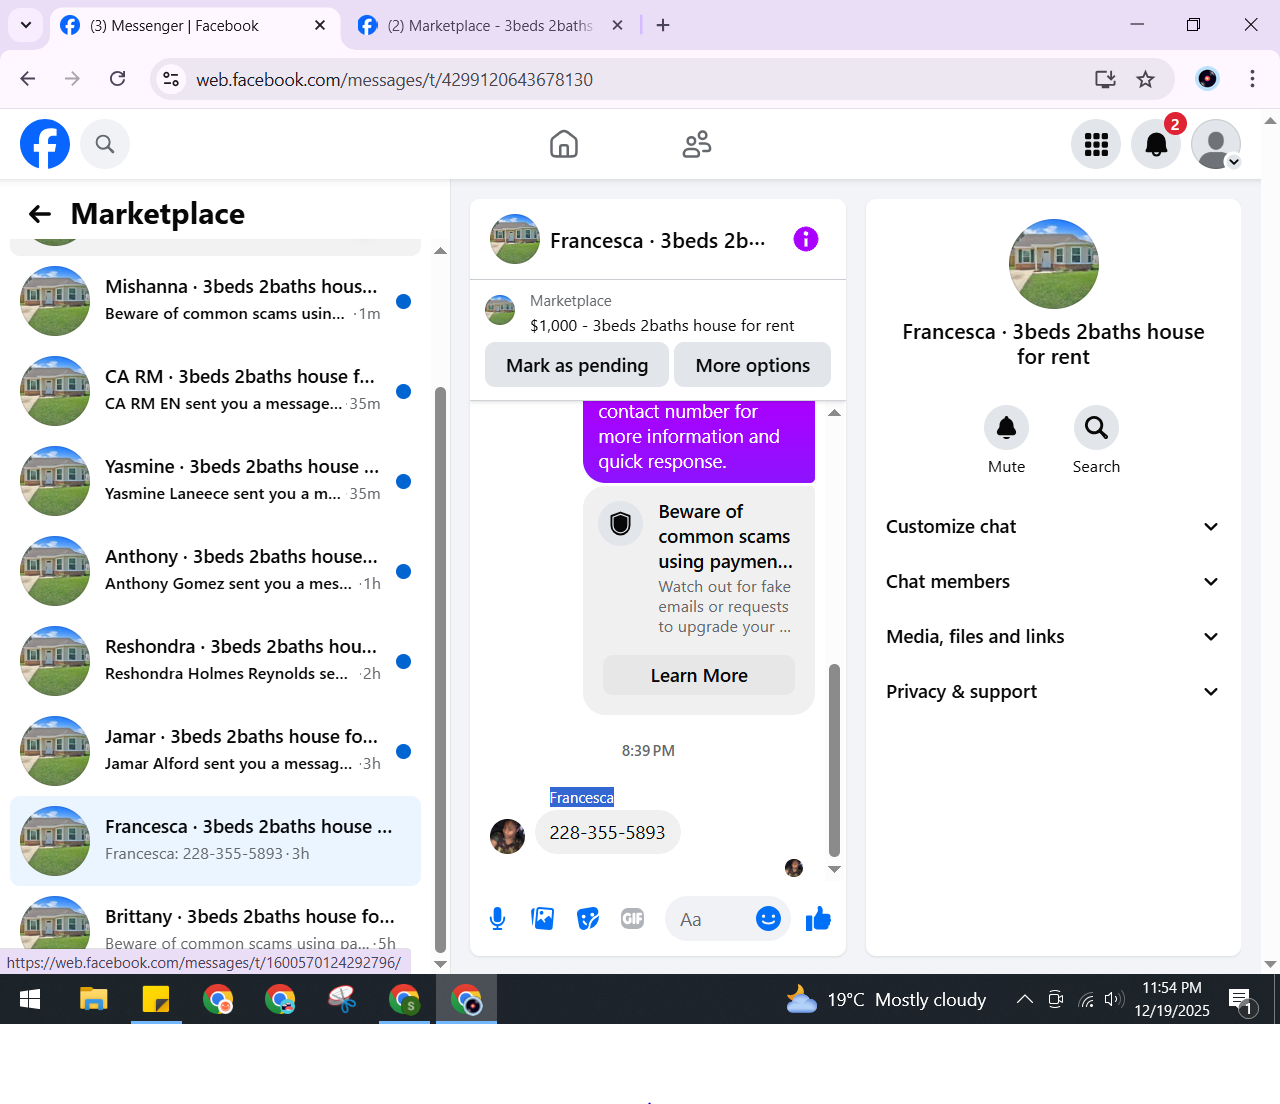
Task: Open File Explorer from taskbar
Action: [94, 999]
